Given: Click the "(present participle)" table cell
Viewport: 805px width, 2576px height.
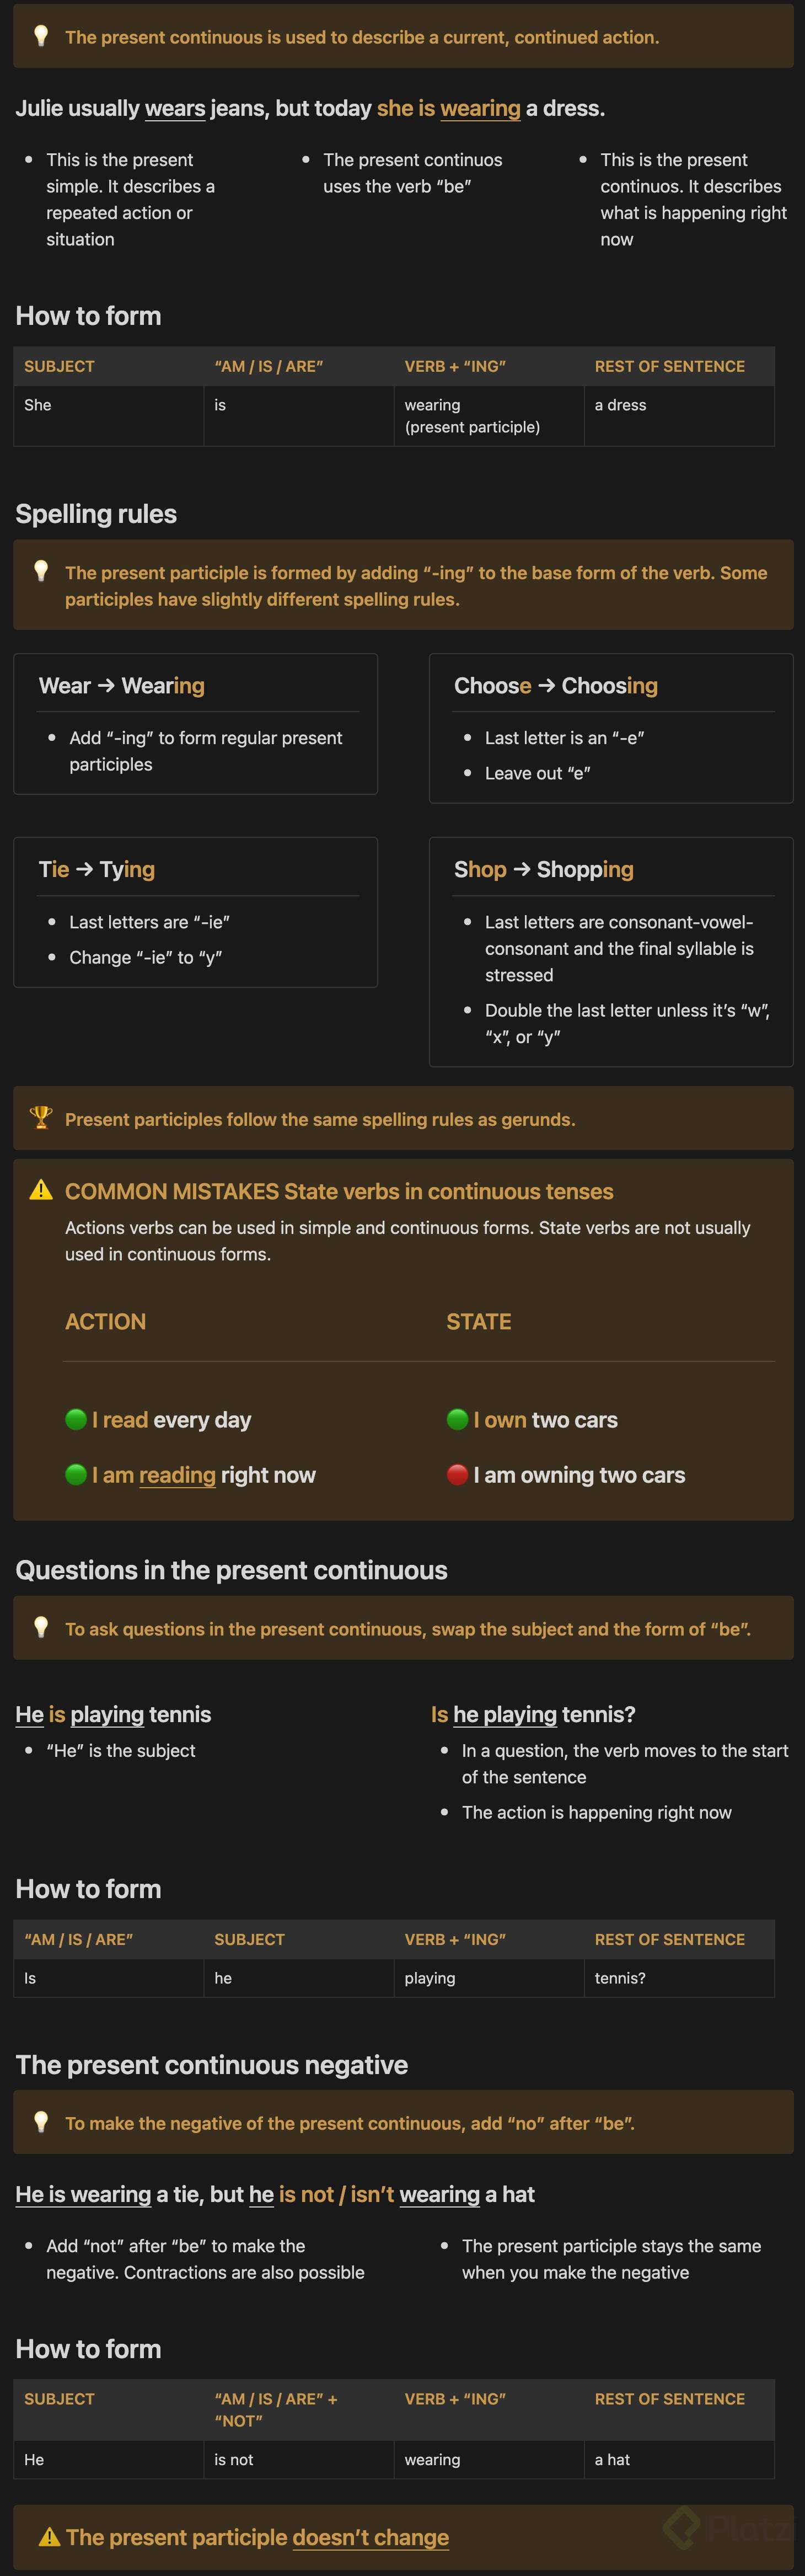Looking at the screenshot, I should (x=472, y=427).
